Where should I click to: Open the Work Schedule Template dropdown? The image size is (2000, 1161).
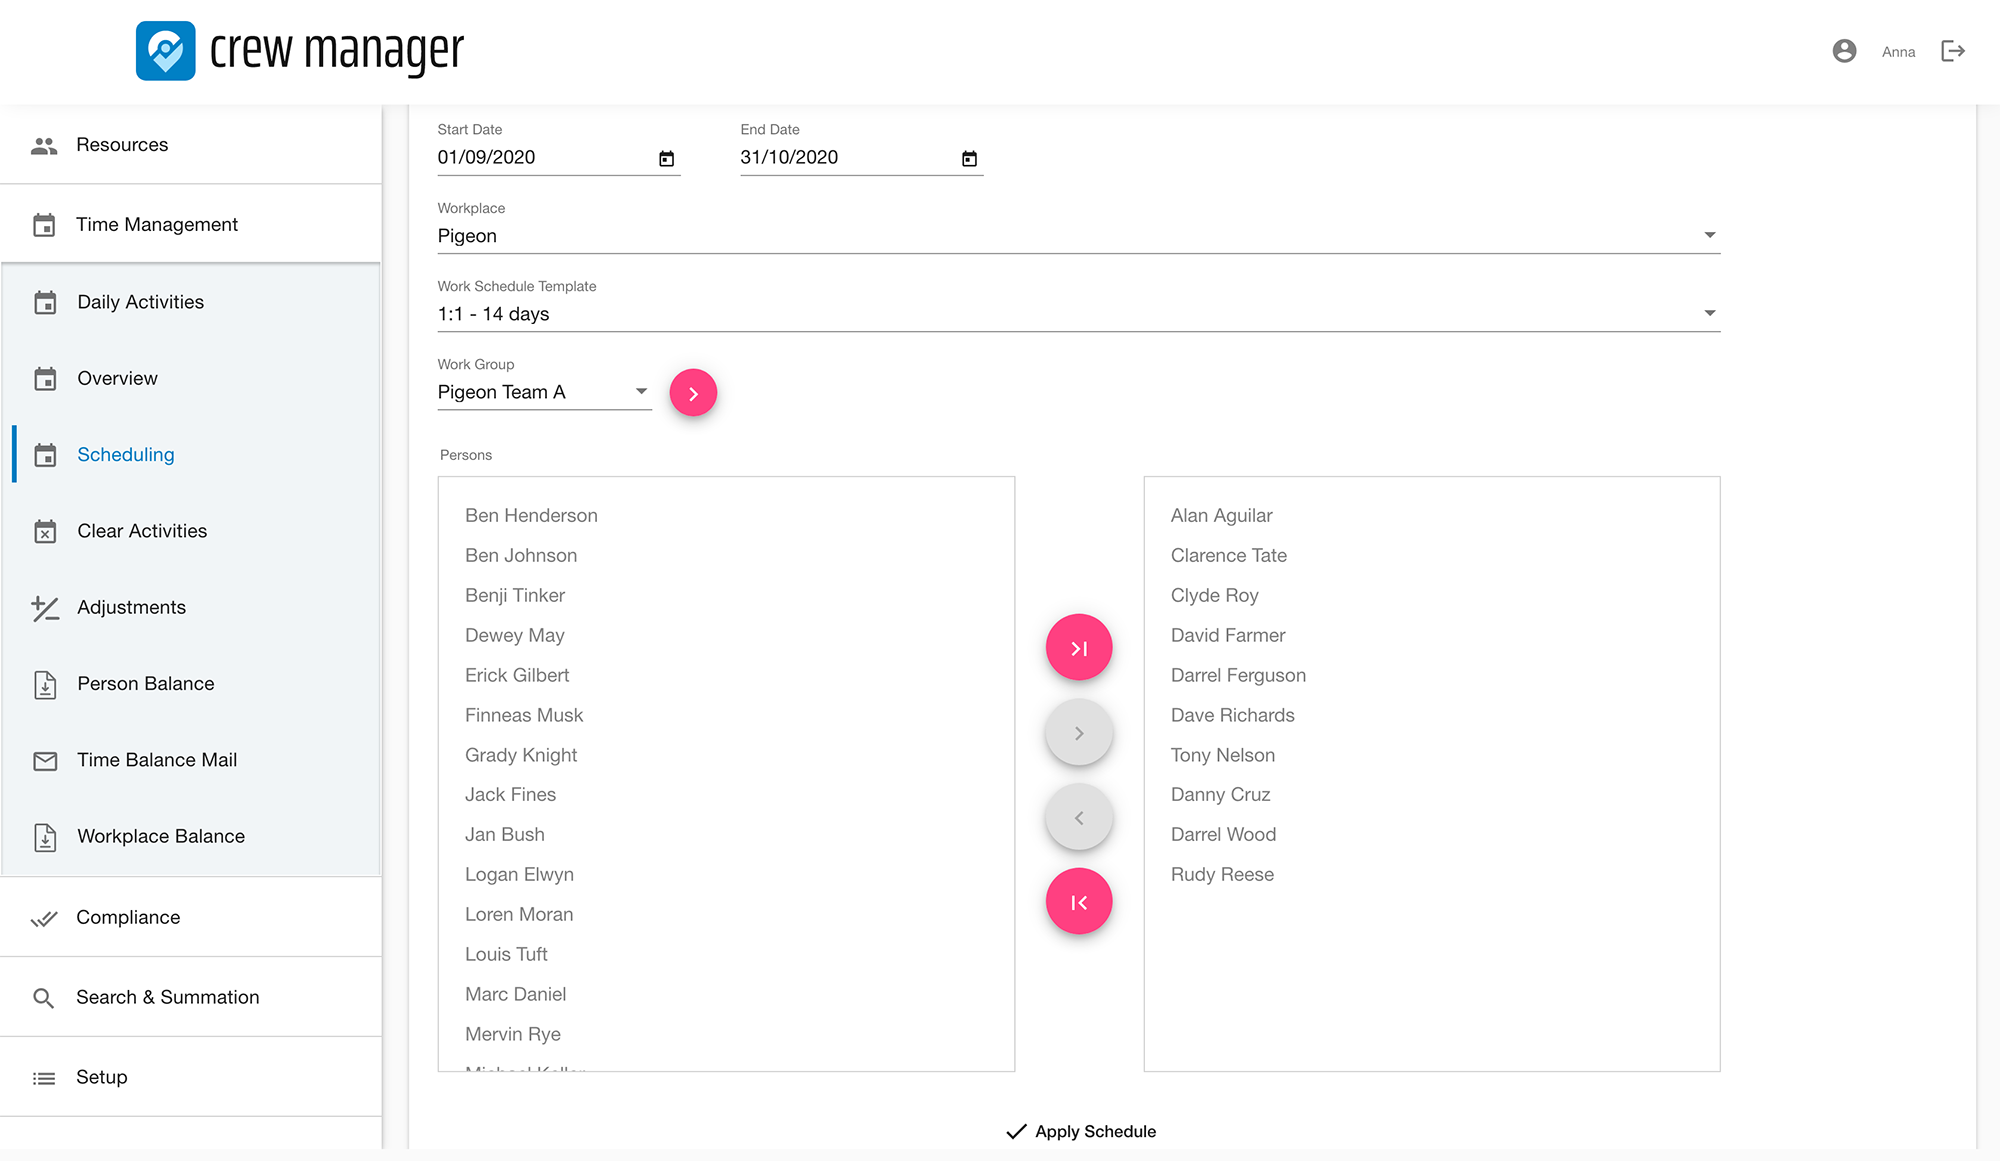1709,314
